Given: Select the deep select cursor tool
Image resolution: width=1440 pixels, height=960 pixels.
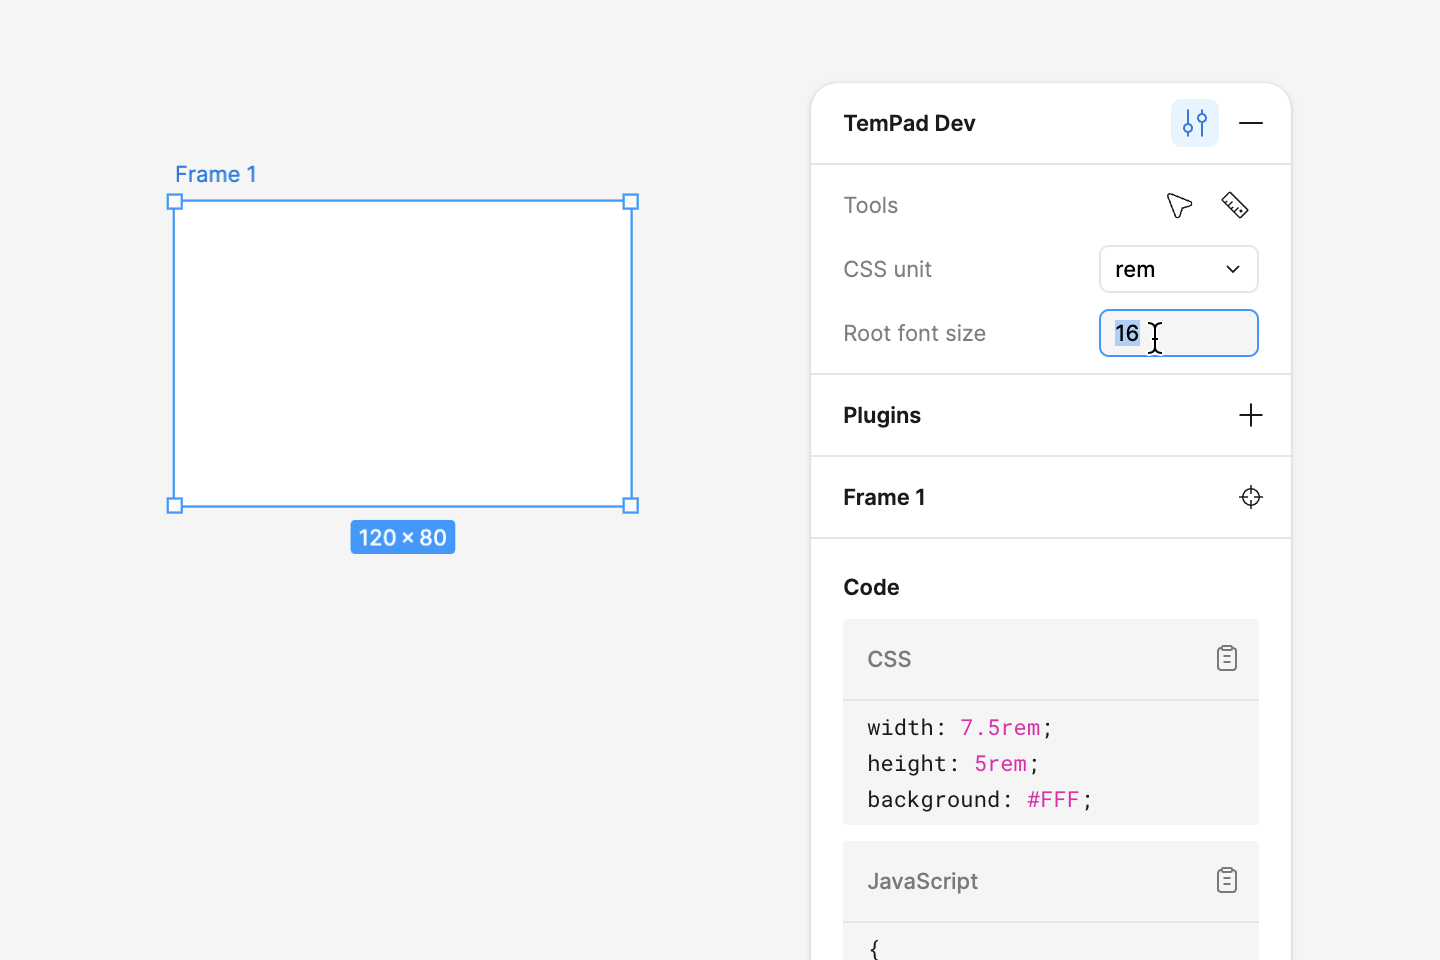Looking at the screenshot, I should tap(1179, 205).
